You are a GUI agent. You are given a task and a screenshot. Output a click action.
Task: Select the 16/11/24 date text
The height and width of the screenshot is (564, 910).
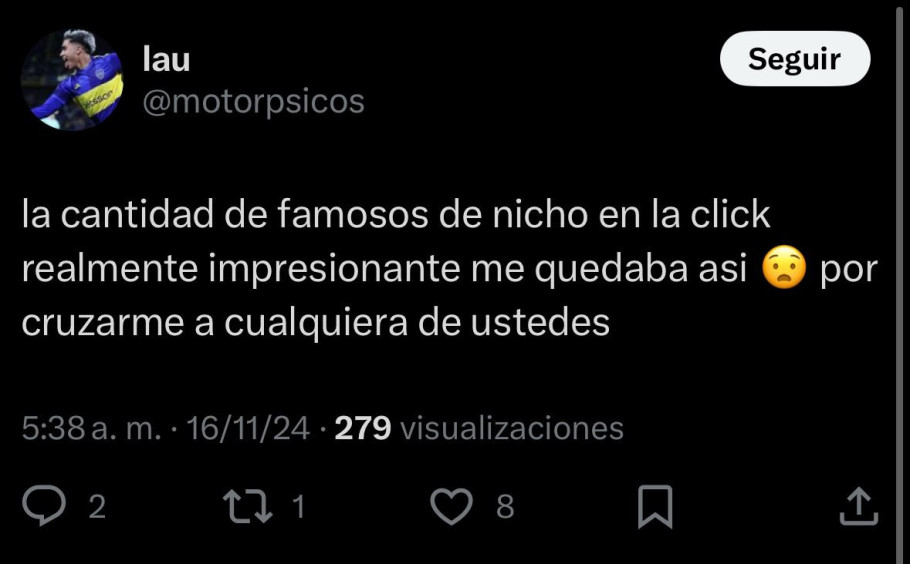click(248, 428)
